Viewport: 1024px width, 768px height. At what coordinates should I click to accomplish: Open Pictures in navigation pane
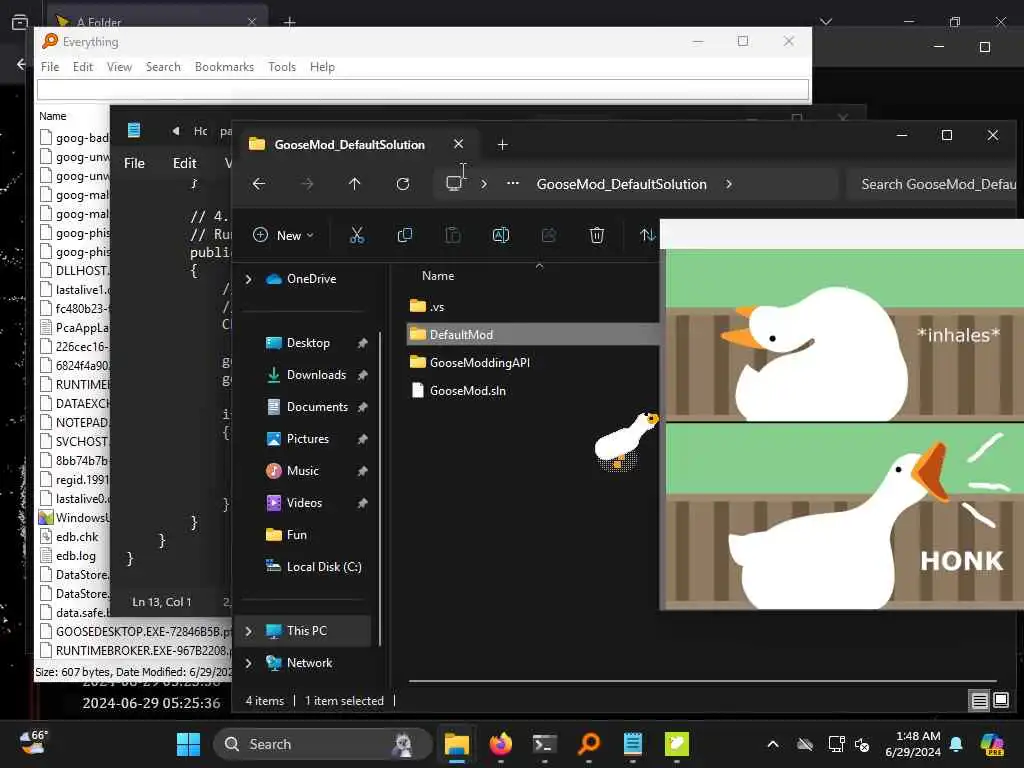(308, 439)
